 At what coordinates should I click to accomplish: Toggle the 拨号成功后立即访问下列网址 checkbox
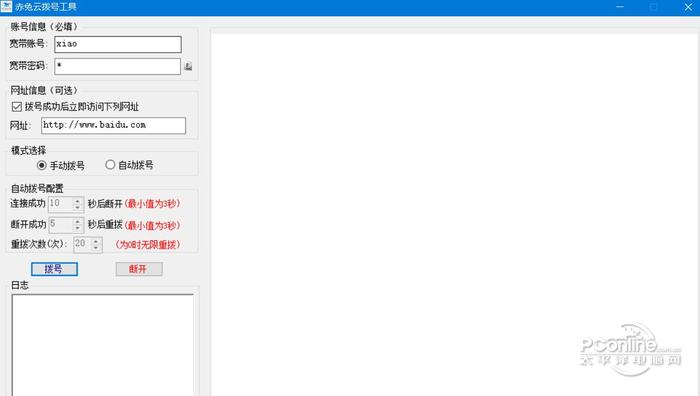tap(17, 107)
